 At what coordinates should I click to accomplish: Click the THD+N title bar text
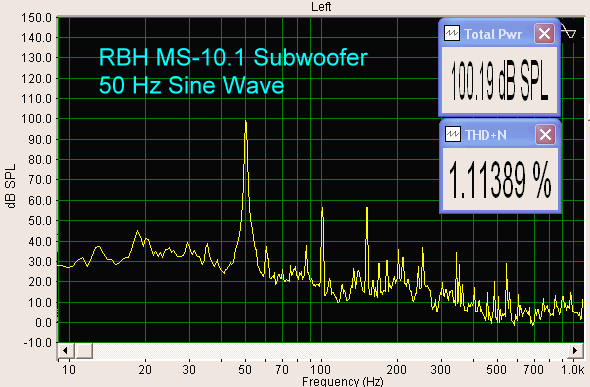pos(486,135)
